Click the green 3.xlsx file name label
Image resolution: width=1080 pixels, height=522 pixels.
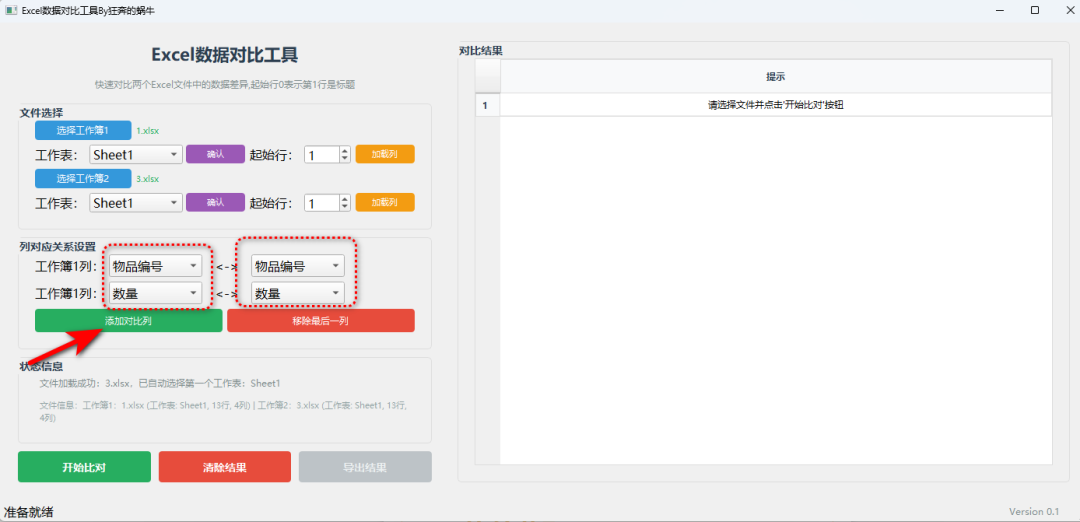pyautogui.click(x=147, y=178)
